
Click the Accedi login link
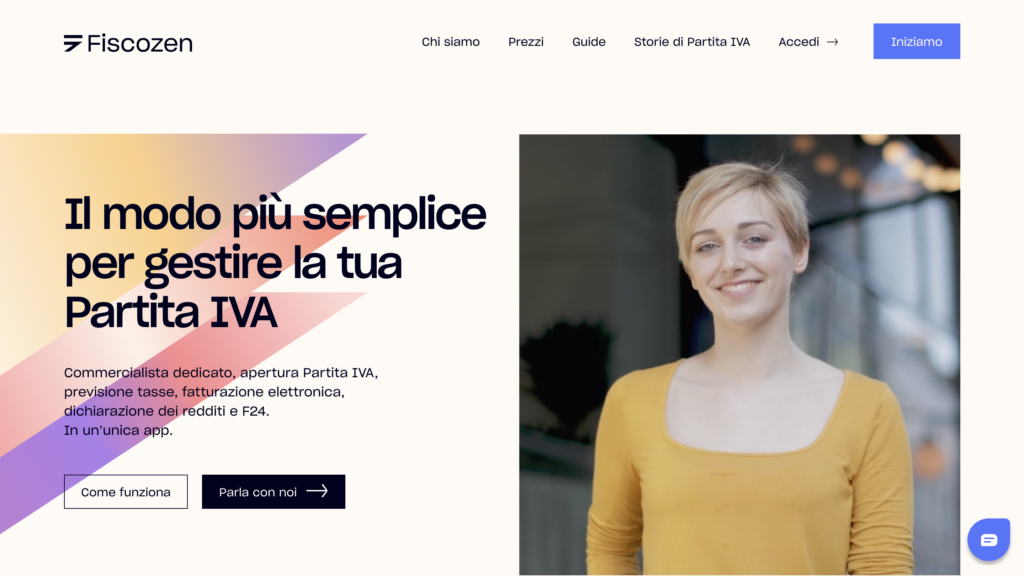[x=799, y=42]
